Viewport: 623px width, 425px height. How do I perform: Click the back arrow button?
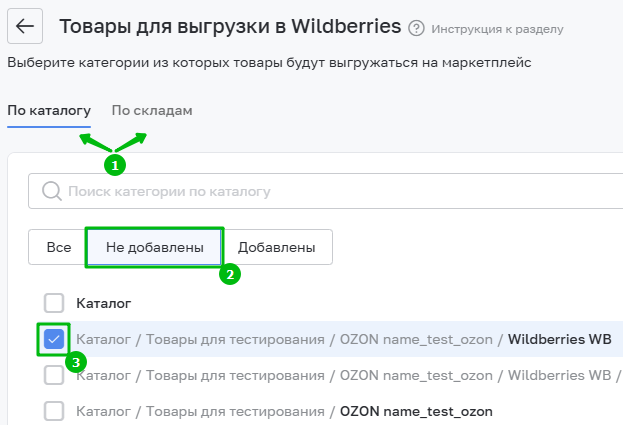(25, 26)
